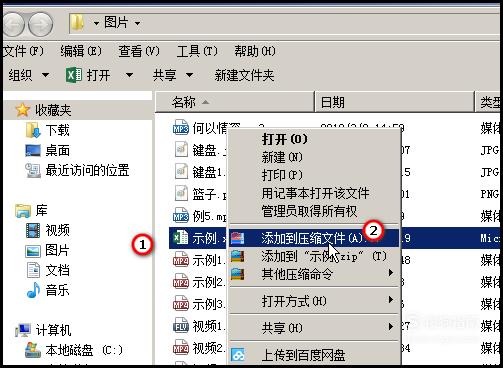Screen dimensions: 503x368
Task: Open 本地磁盘 (C:) drive
Action: (74, 350)
